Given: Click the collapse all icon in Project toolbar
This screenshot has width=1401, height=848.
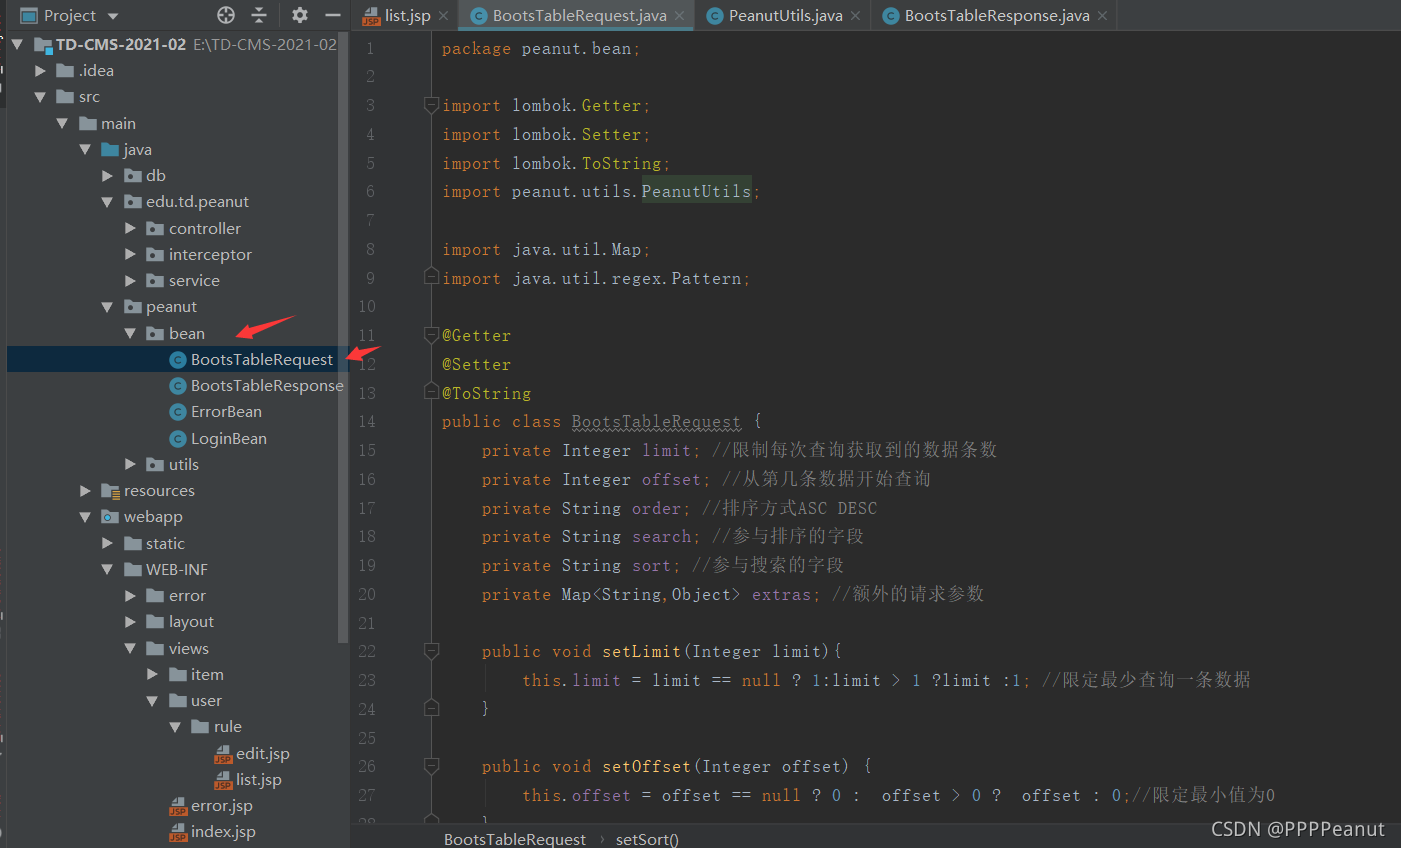Looking at the screenshot, I should coord(259,15).
